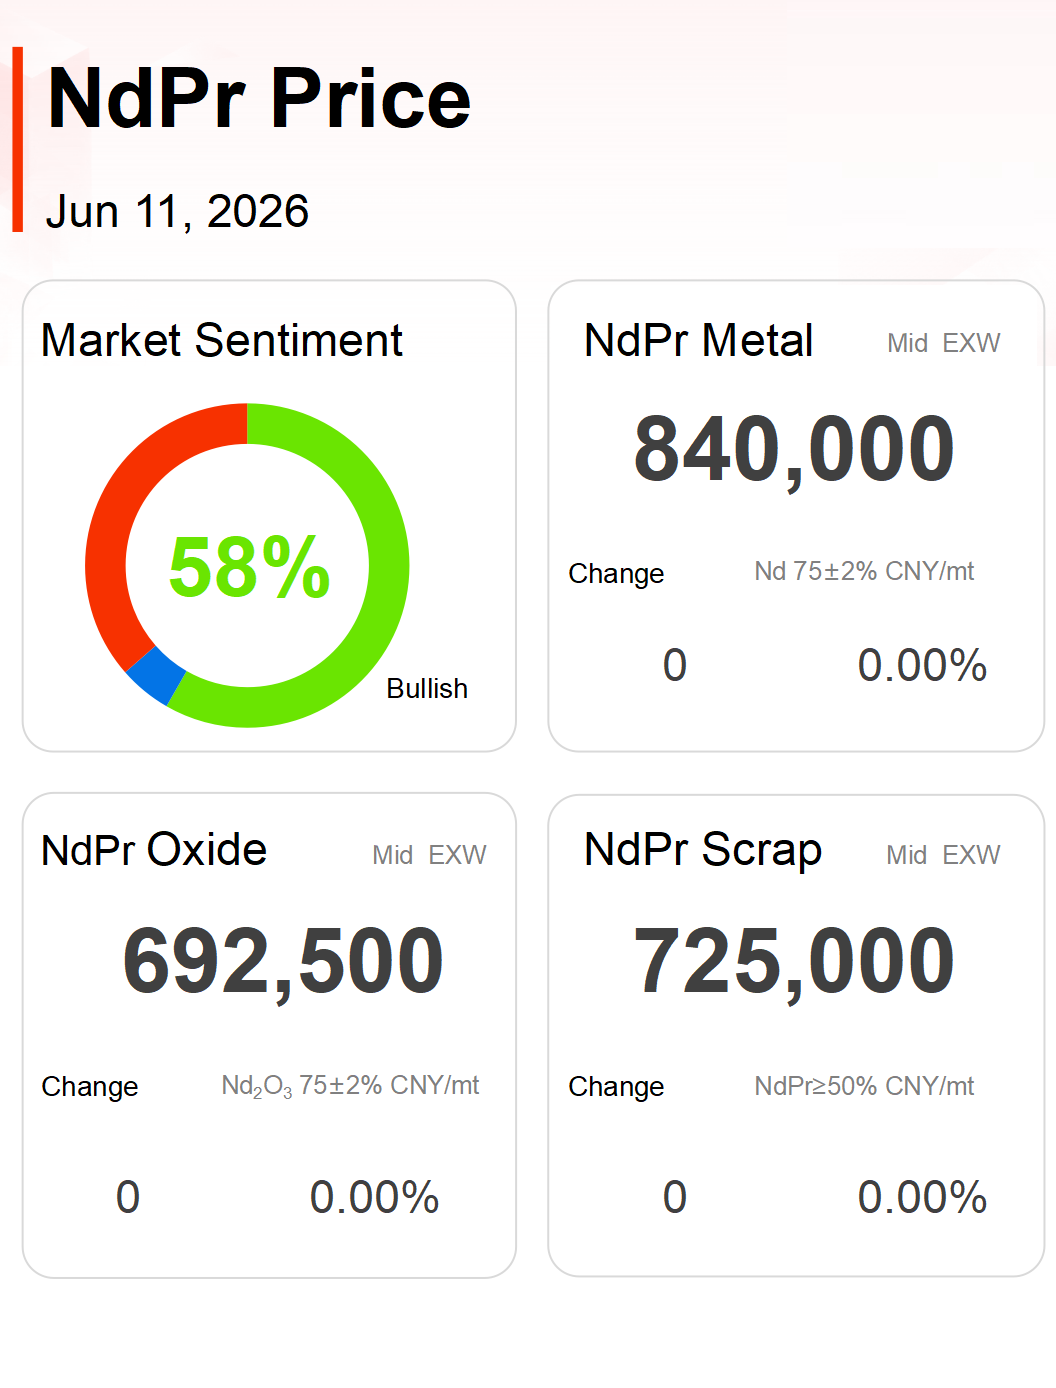1056x1388 pixels.
Task: Click Mid EXW tag on NdPr Metal
Action: pyautogui.click(x=943, y=343)
